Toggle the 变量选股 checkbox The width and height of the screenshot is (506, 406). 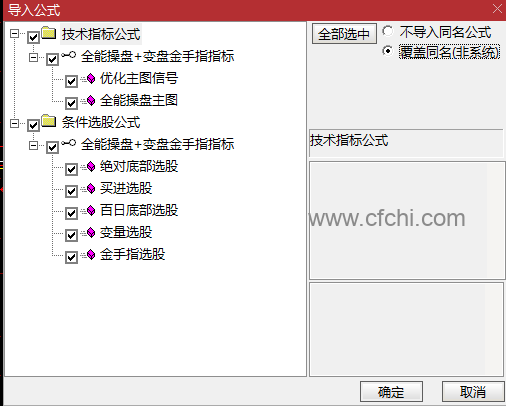tap(71, 235)
